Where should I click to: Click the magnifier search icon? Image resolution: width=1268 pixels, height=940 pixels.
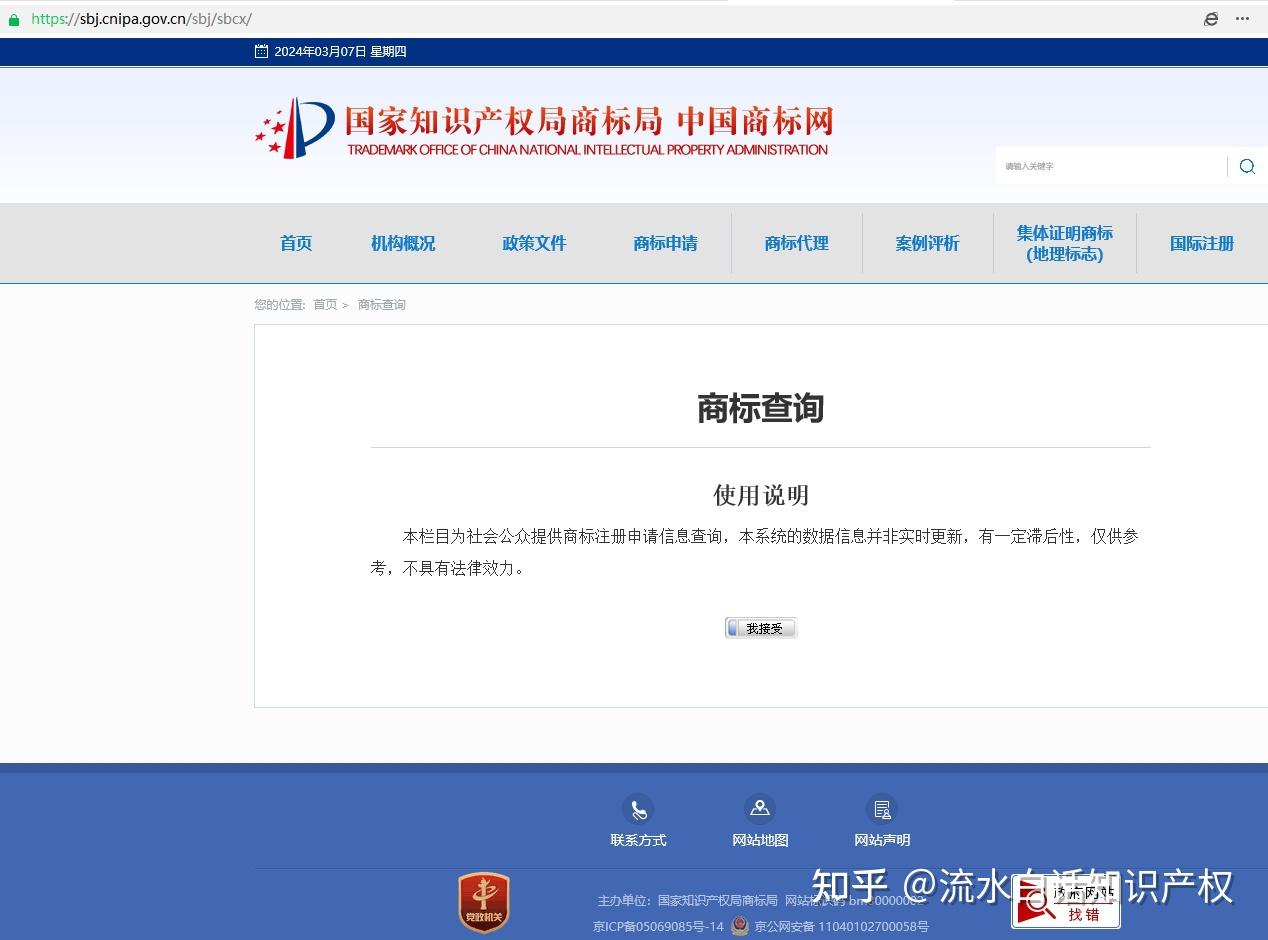[1247, 166]
